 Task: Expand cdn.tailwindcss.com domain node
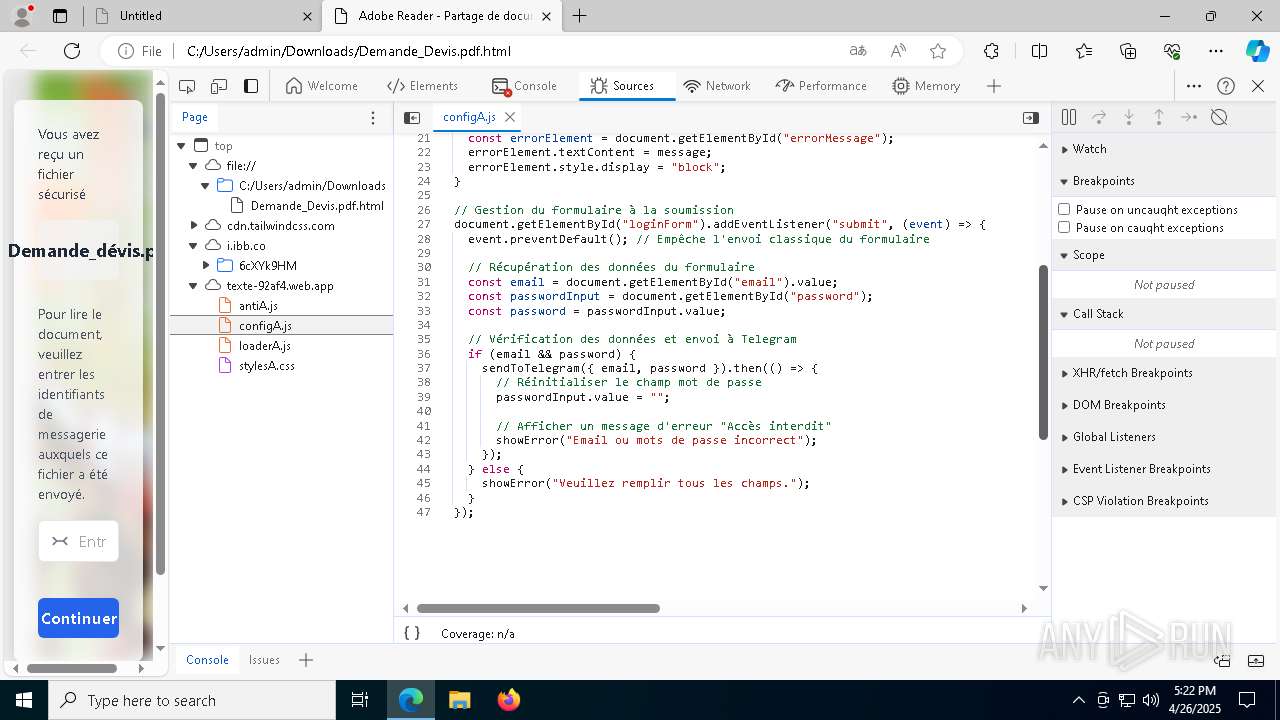[x=194, y=226]
